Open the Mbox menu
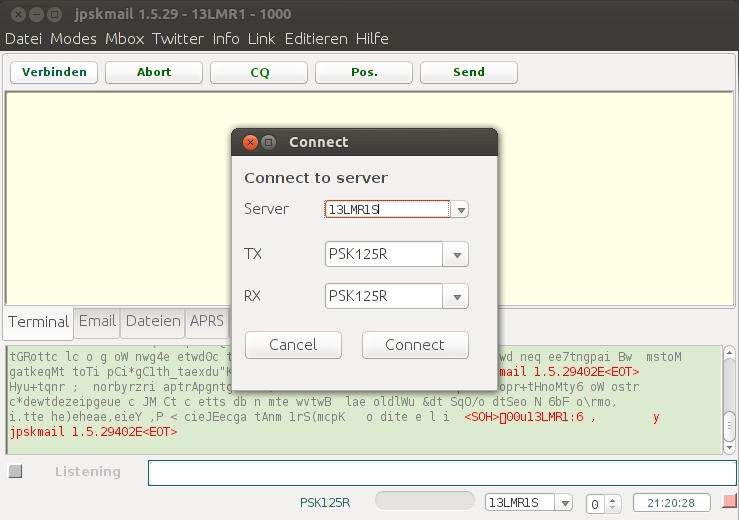Viewport: 739px width, 520px height. point(124,39)
